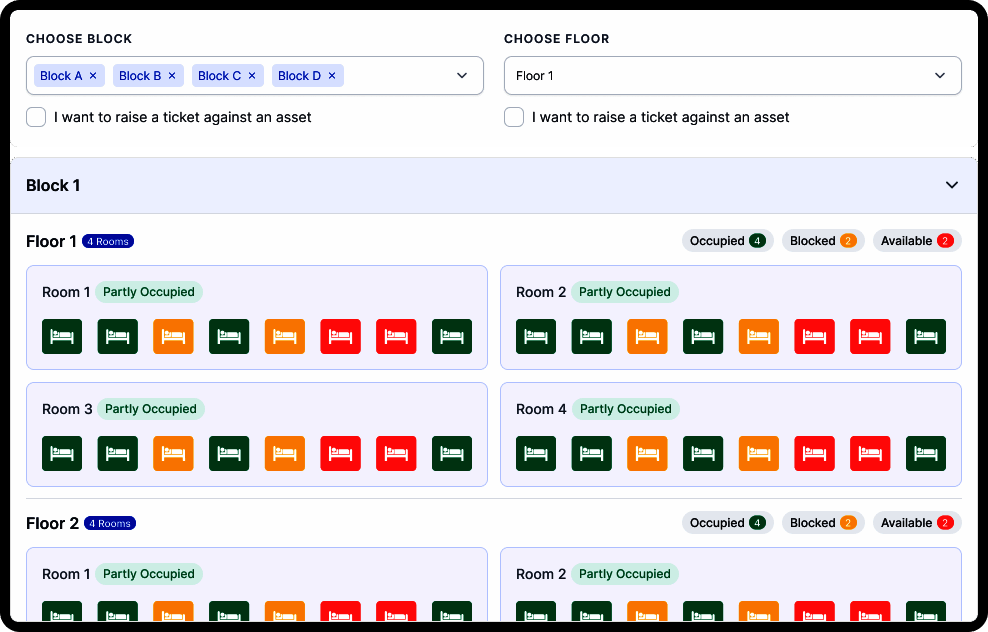Open the Choose Block dropdown arrow
Viewport: 988px width, 632px height.
coord(462,76)
